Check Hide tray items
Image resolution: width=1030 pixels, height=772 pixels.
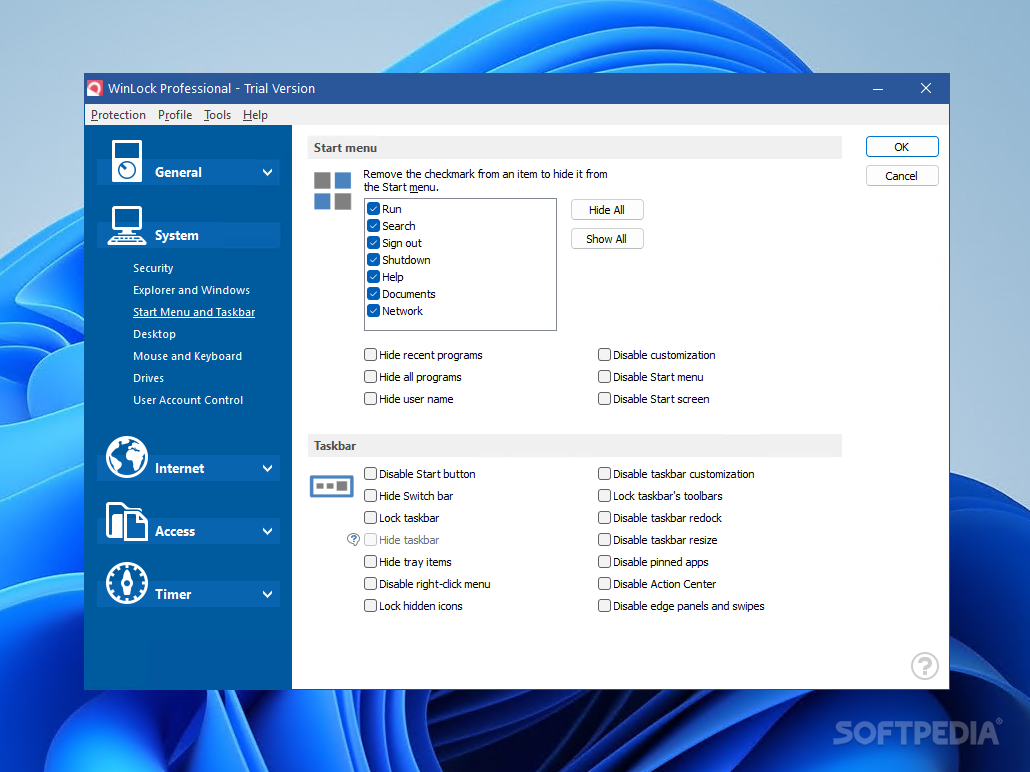click(370, 562)
